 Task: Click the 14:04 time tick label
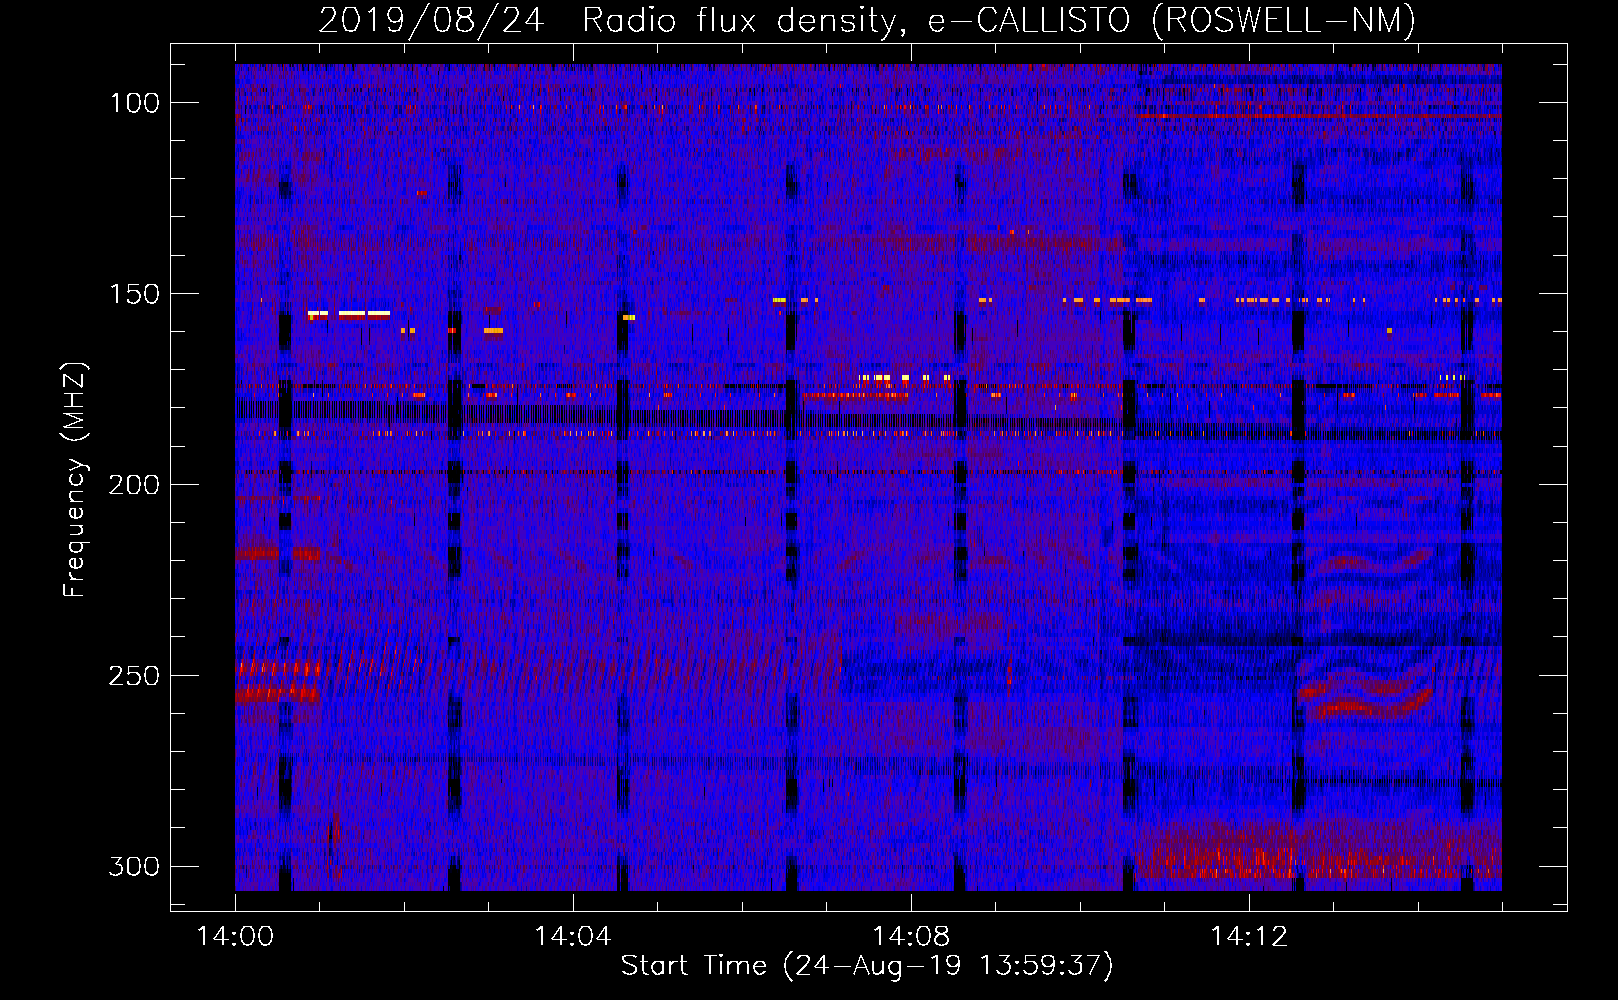pos(573,937)
